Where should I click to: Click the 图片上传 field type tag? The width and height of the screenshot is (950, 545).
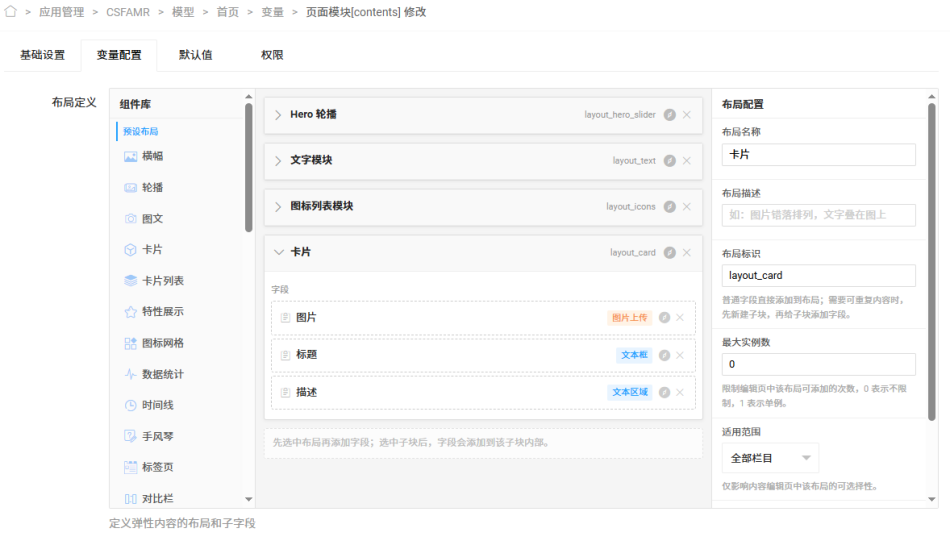click(629, 317)
